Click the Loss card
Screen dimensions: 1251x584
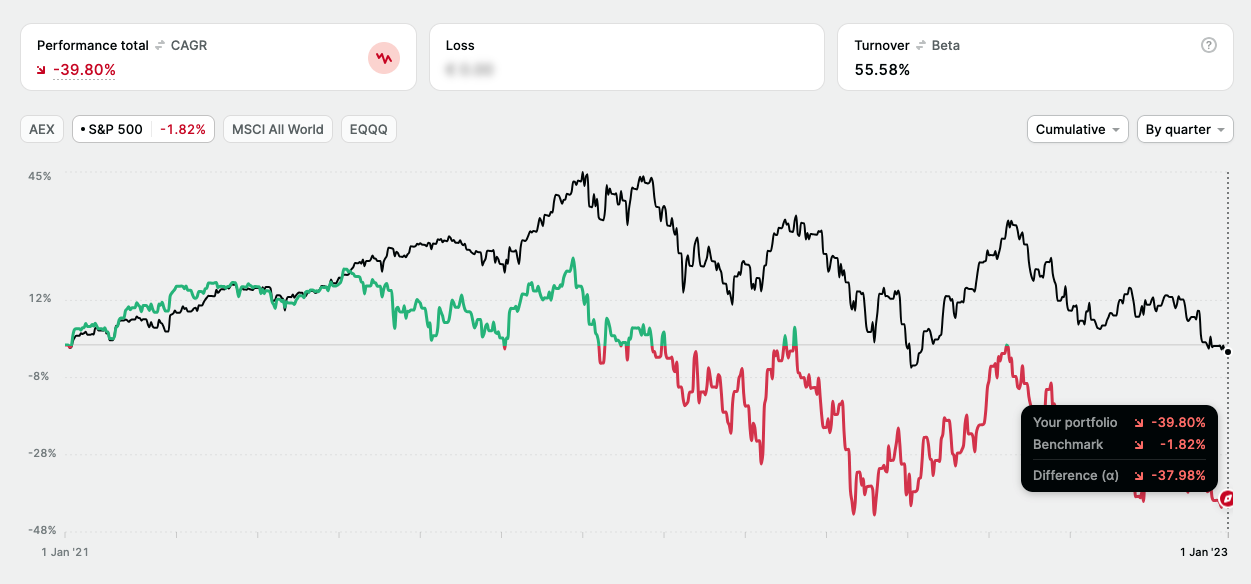pyautogui.click(x=626, y=57)
